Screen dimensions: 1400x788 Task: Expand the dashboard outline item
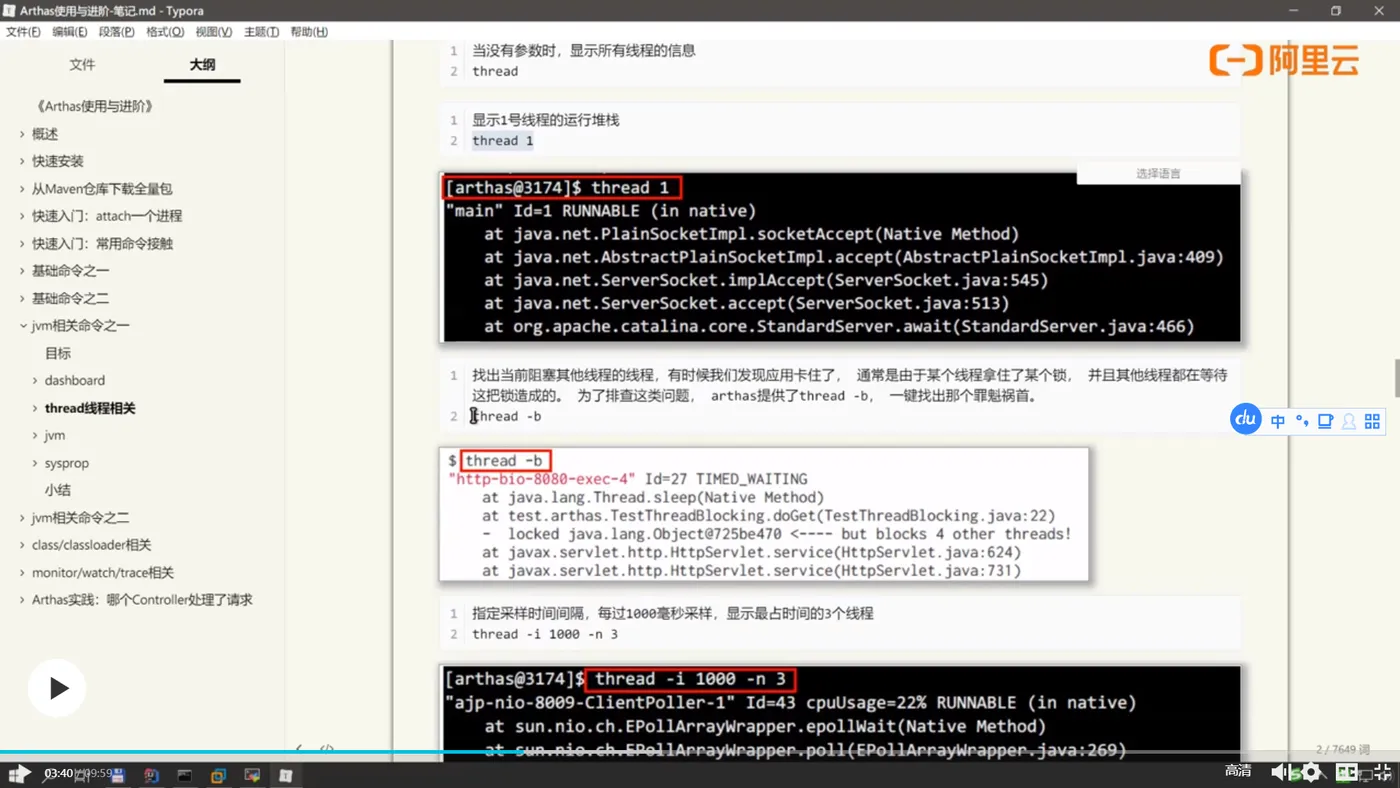35,380
